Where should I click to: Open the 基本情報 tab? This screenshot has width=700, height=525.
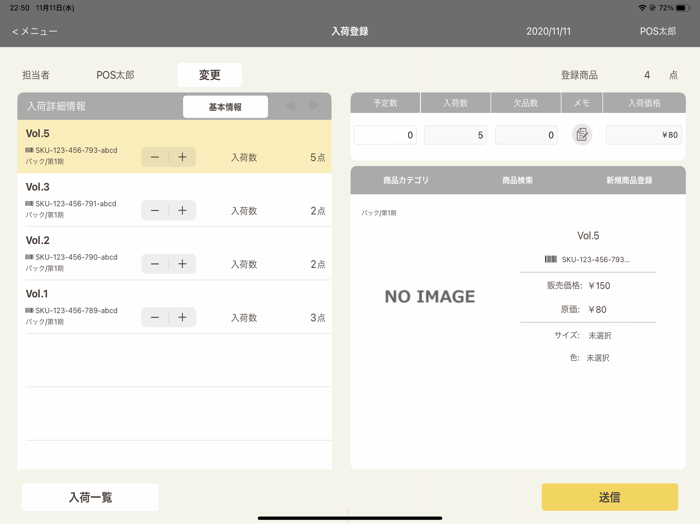[225, 107]
